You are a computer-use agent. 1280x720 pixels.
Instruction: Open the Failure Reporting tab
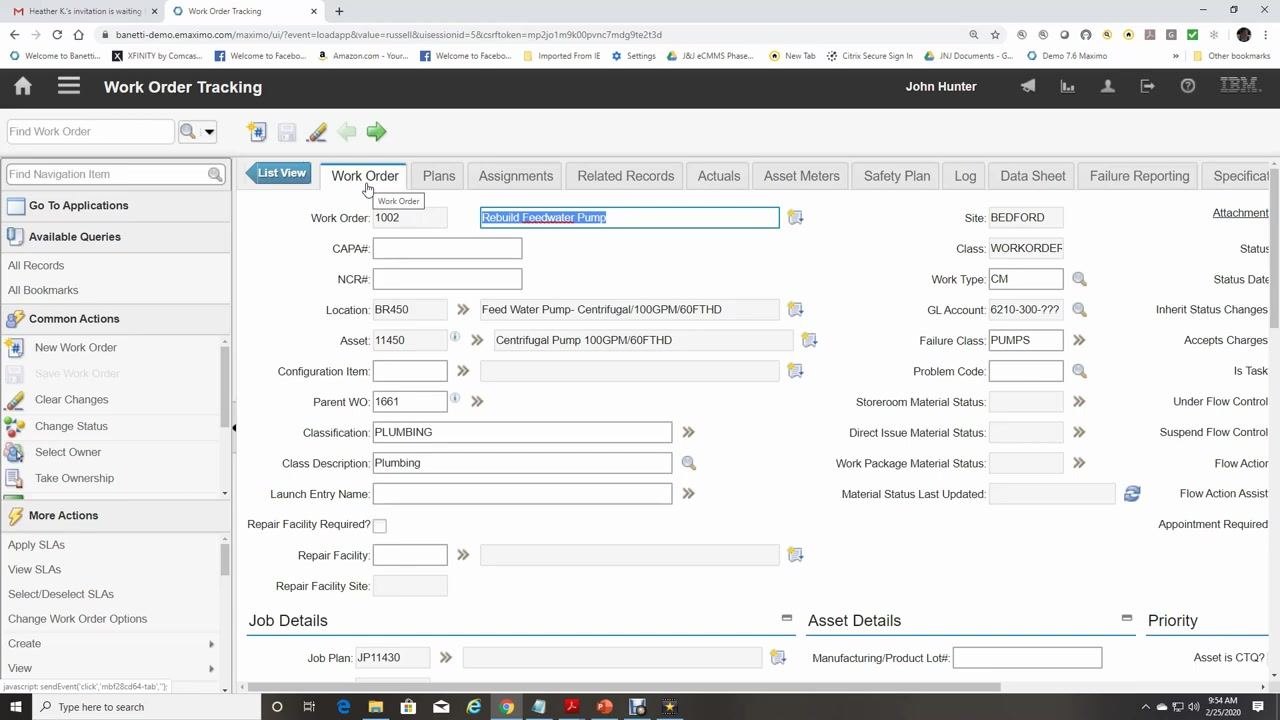pos(1140,176)
